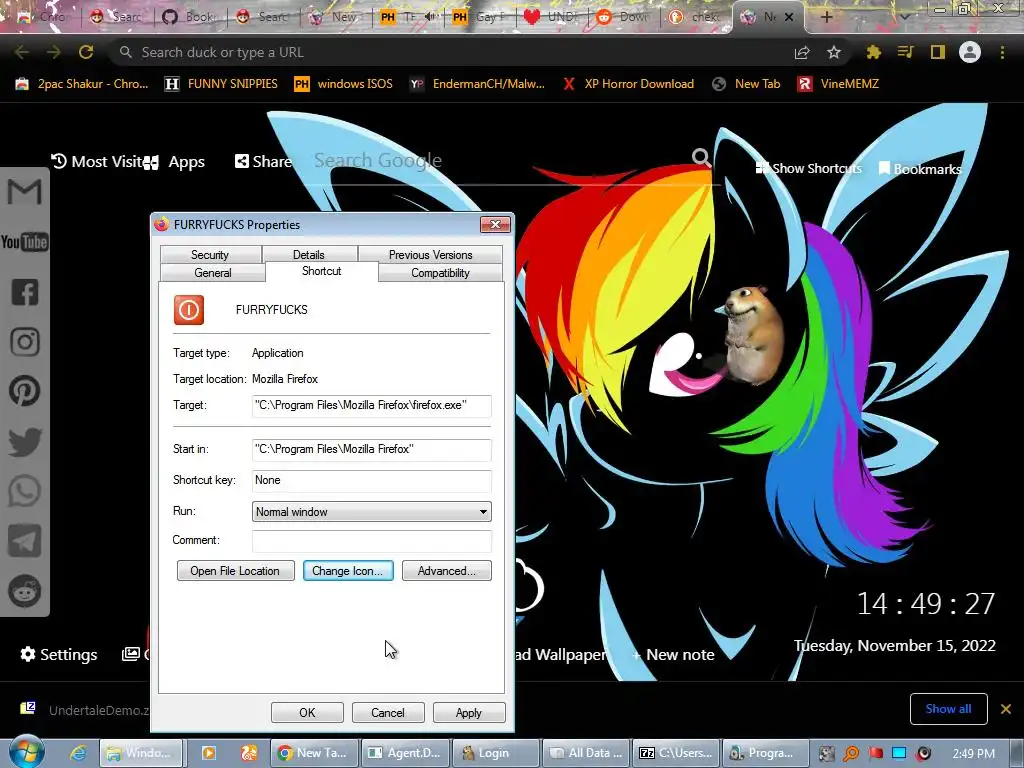Image resolution: width=1024 pixels, height=768 pixels.
Task: Open the Chrome profile avatar
Action: click(970, 52)
